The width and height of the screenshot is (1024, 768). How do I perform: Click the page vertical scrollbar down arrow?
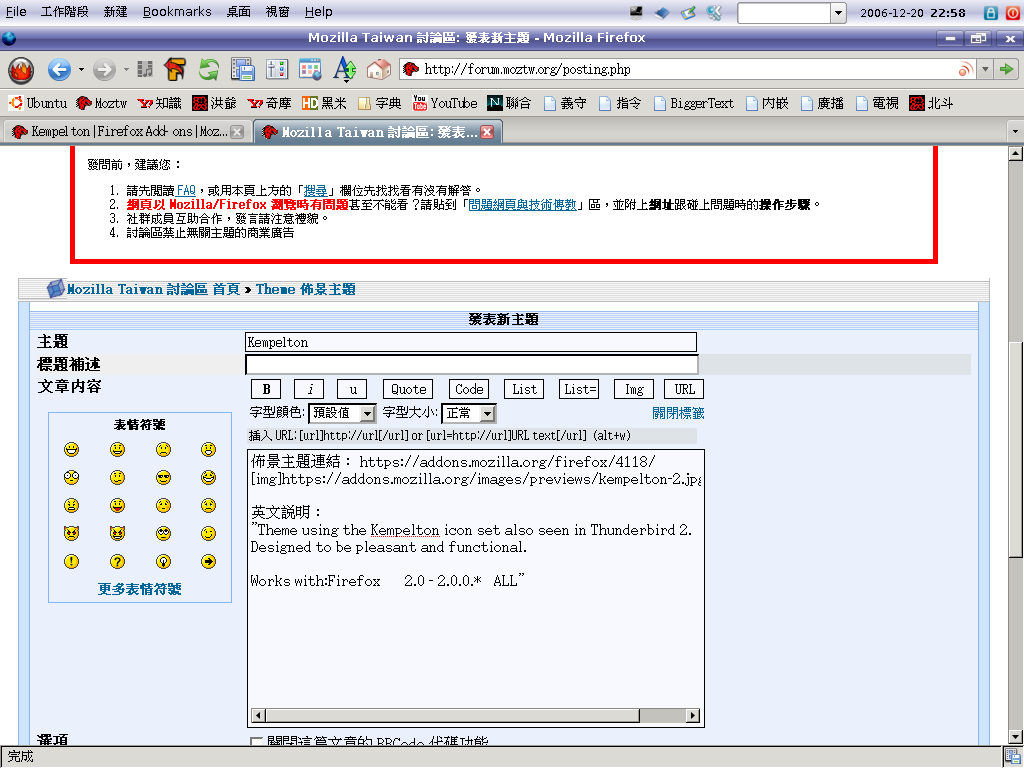click(x=1016, y=737)
